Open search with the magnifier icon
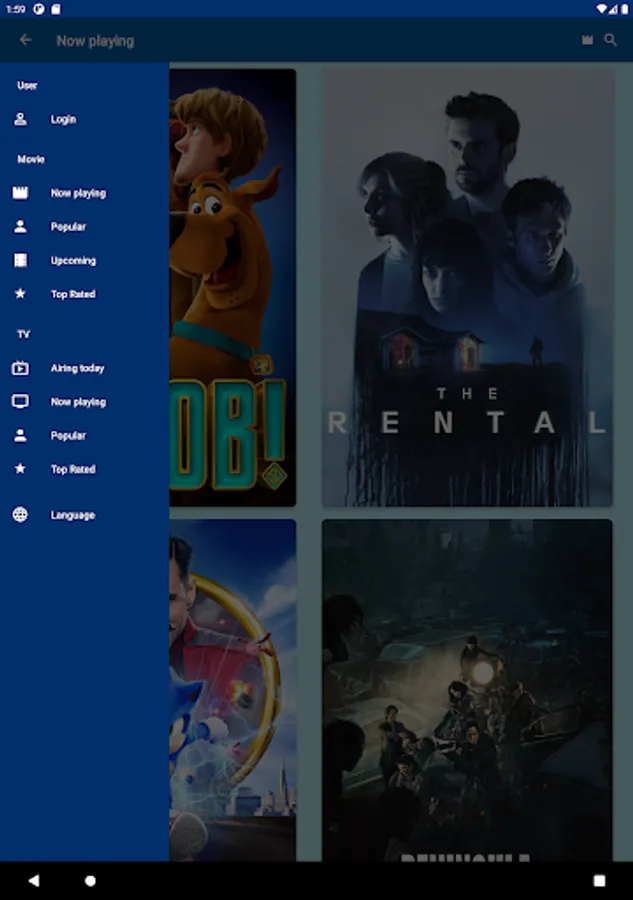 [x=611, y=40]
